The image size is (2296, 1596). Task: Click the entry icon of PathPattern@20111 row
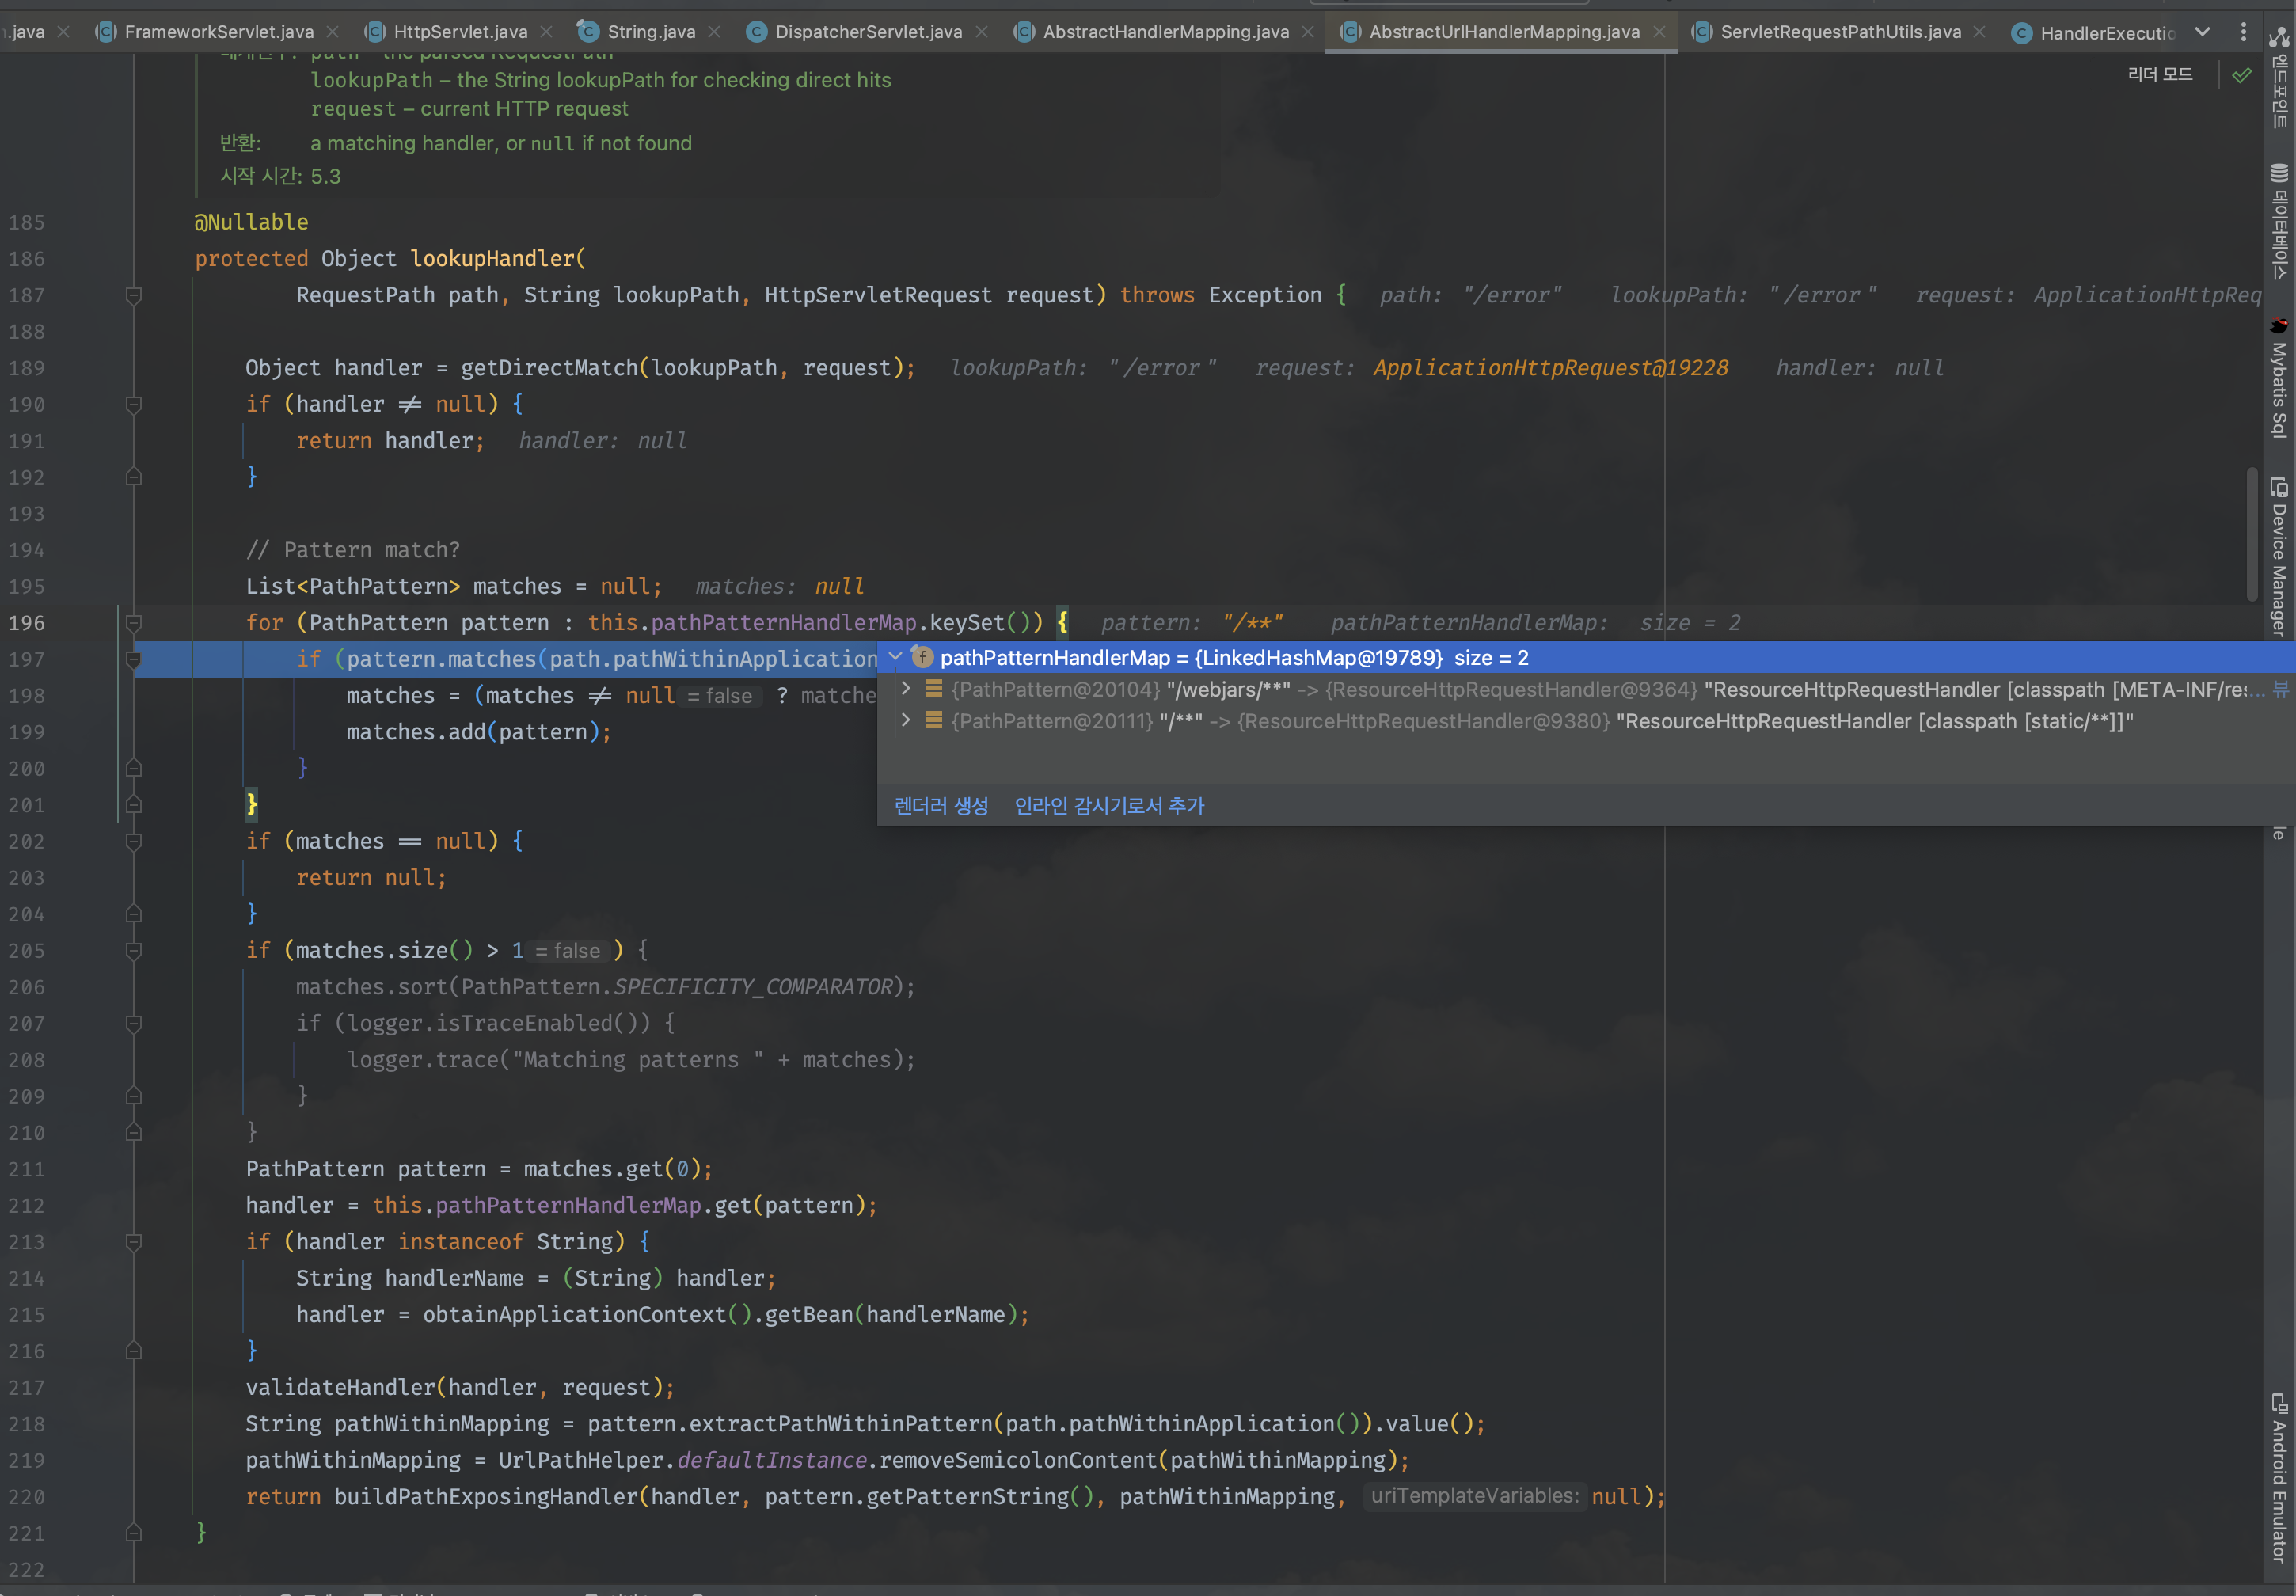(x=934, y=721)
